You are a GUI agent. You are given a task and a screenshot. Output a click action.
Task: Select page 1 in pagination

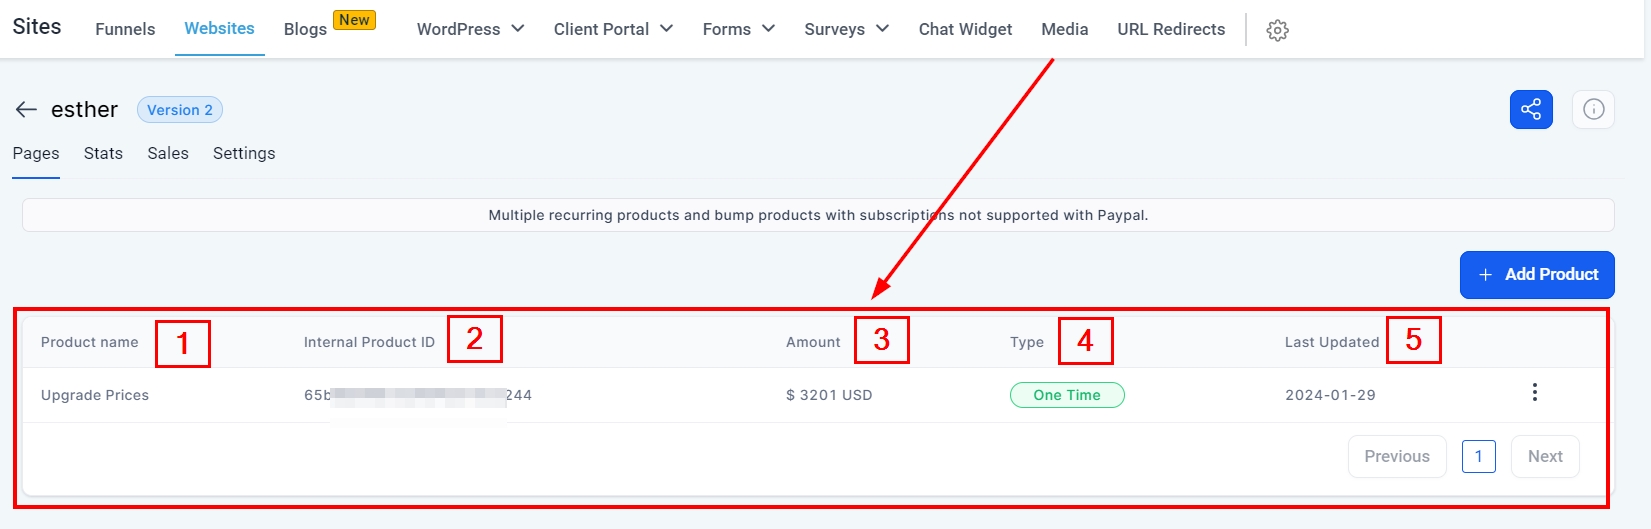(1478, 456)
